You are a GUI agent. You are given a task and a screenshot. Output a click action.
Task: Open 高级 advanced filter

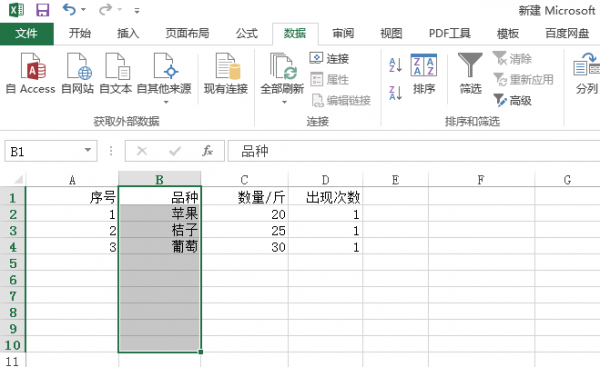512,100
